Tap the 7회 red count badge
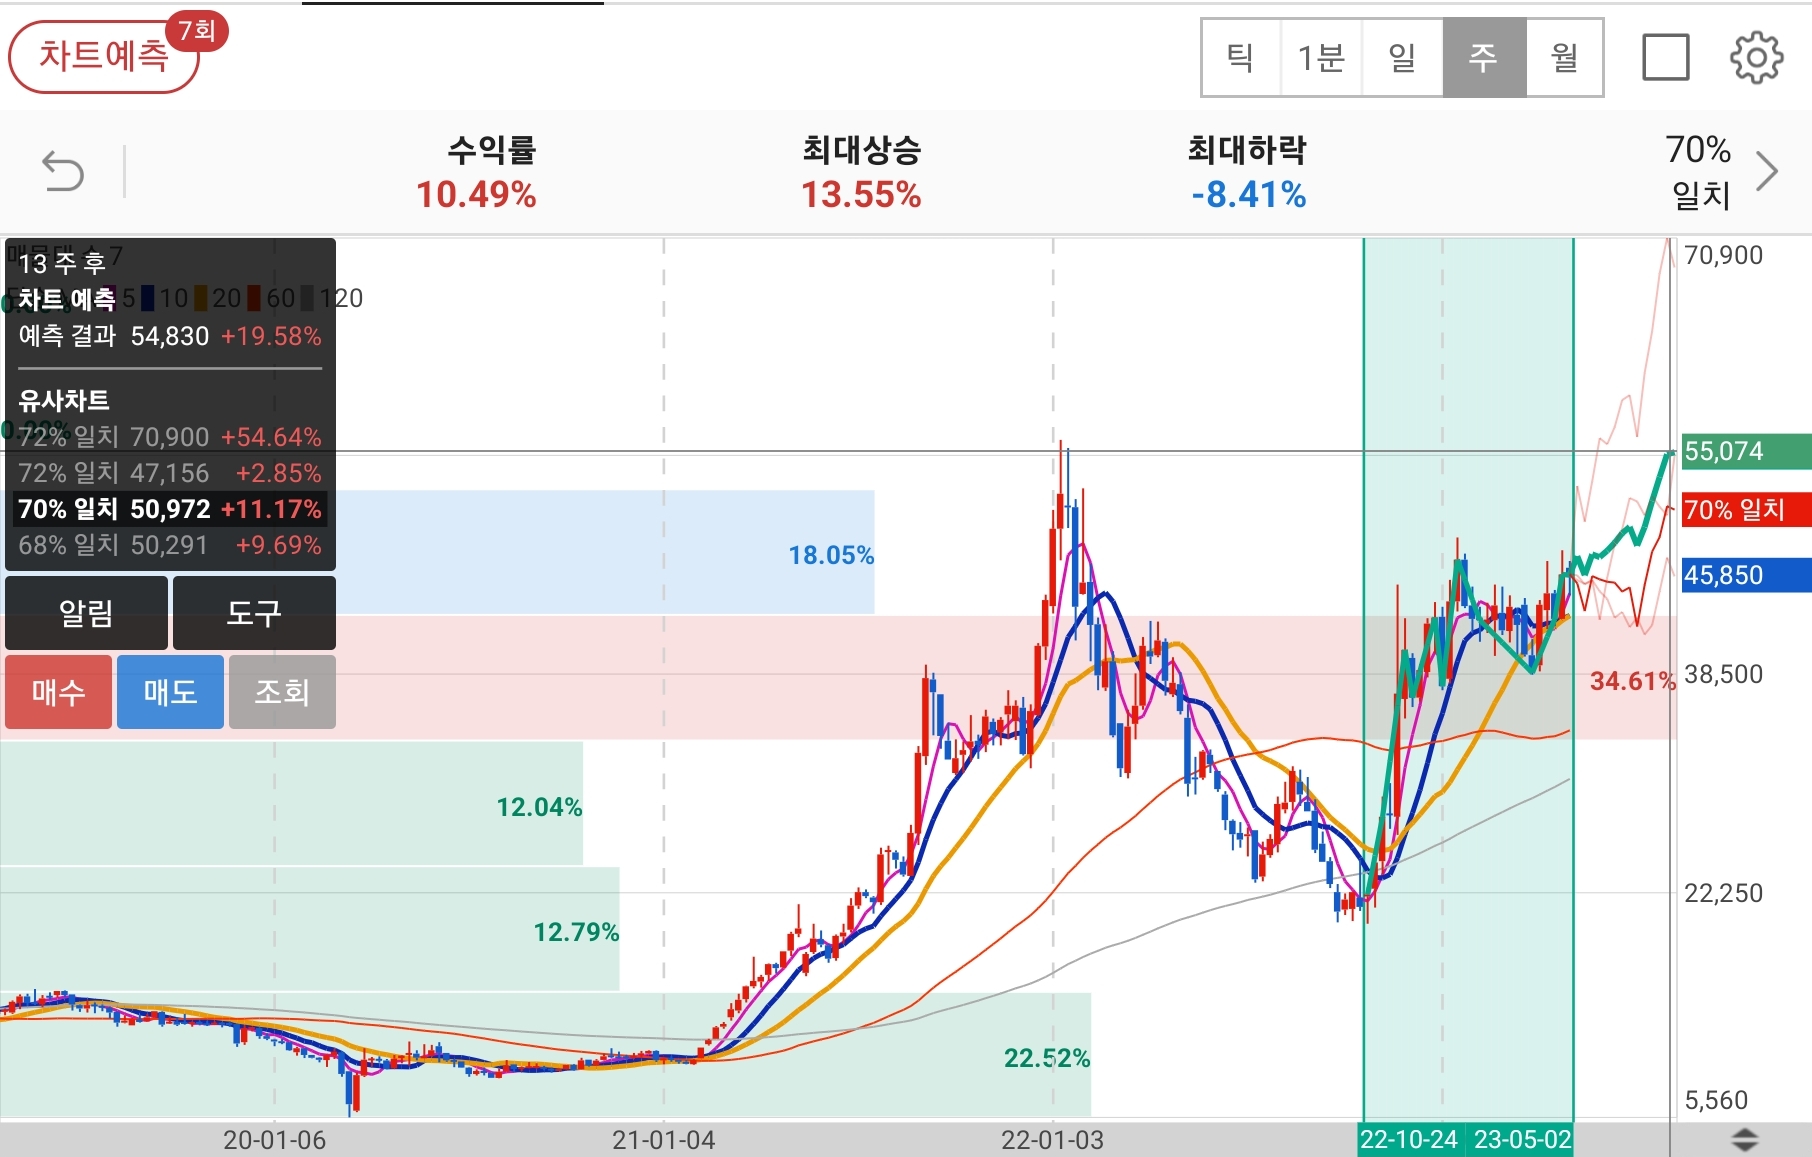The height and width of the screenshot is (1157, 1812). pos(197,30)
